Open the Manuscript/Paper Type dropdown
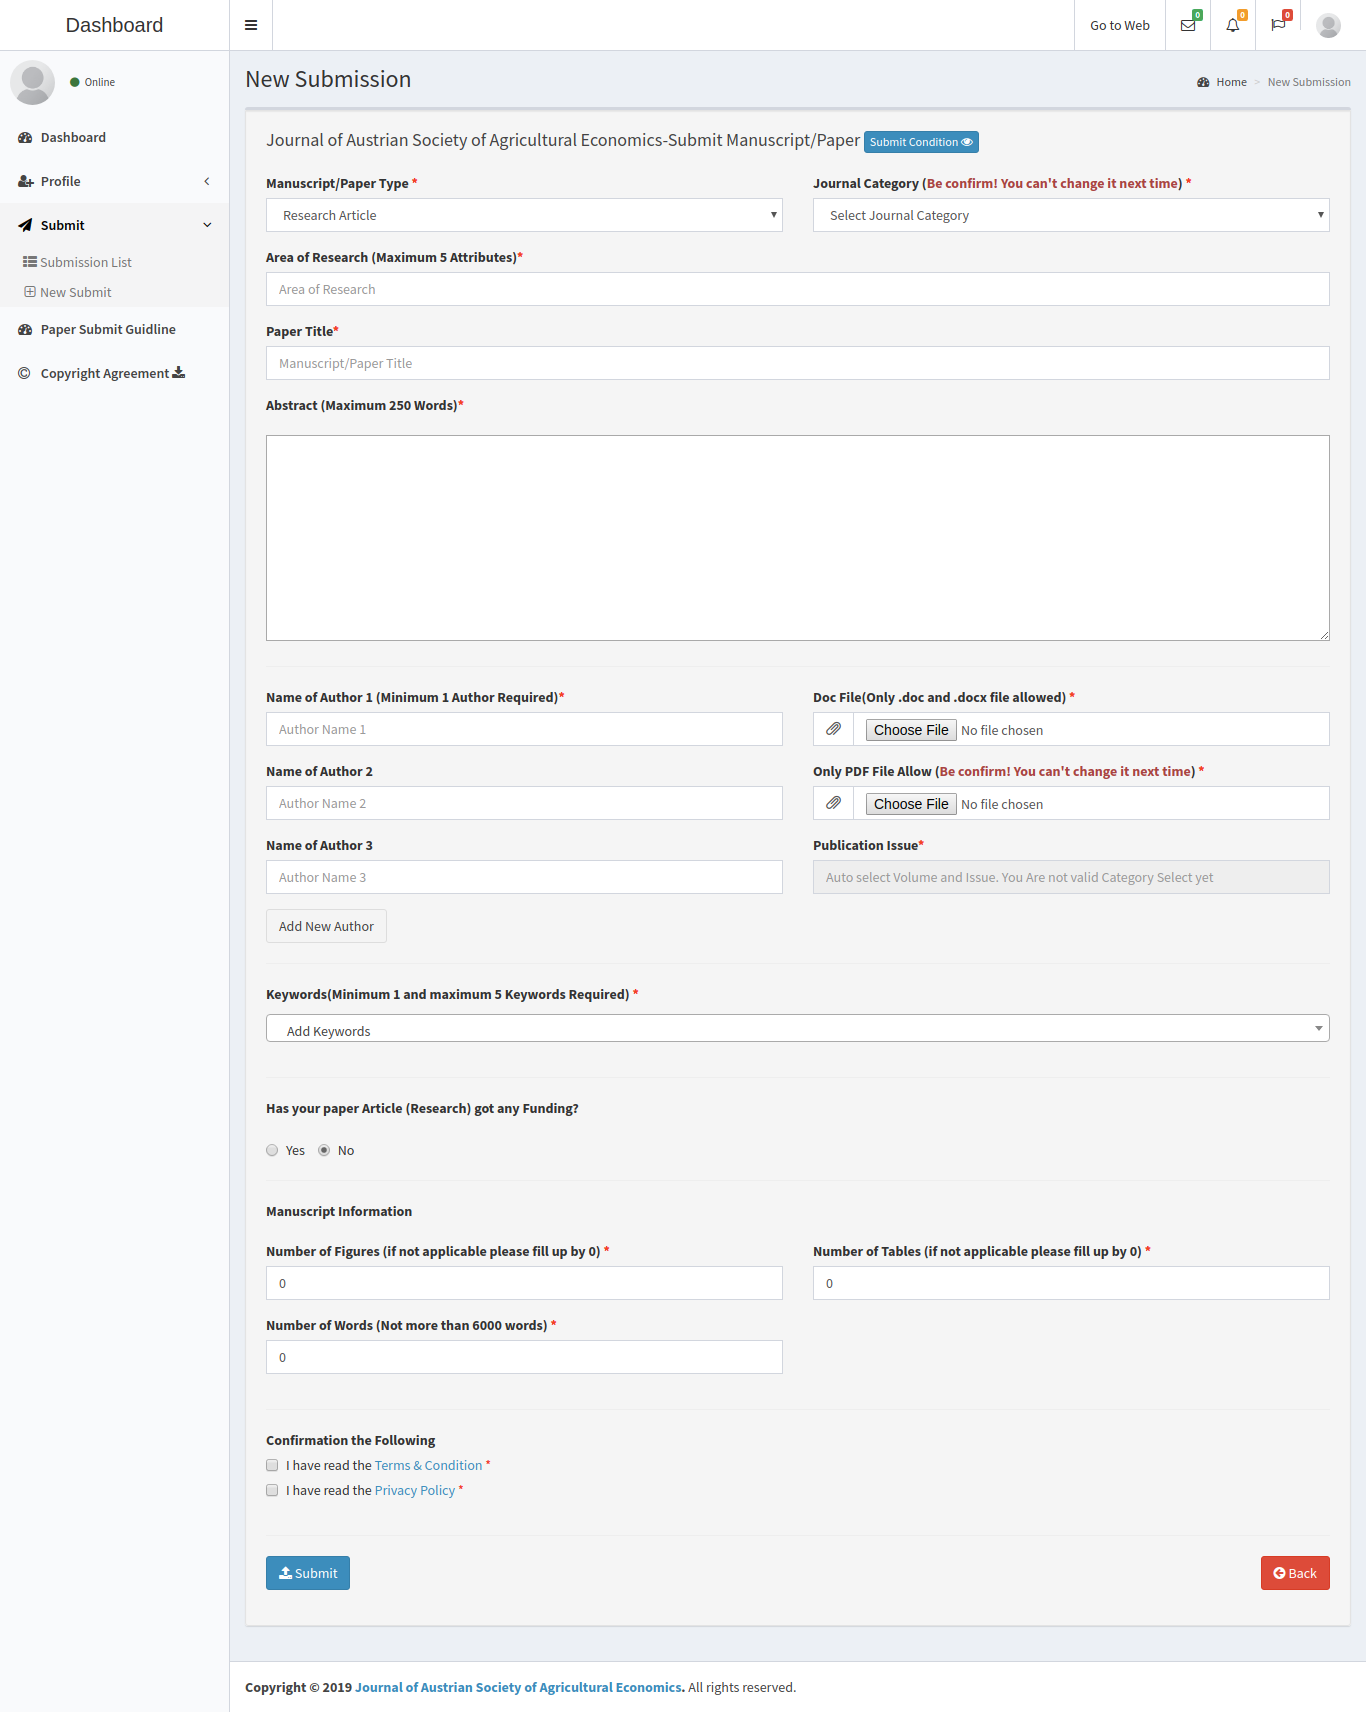The height and width of the screenshot is (1712, 1366). point(524,215)
